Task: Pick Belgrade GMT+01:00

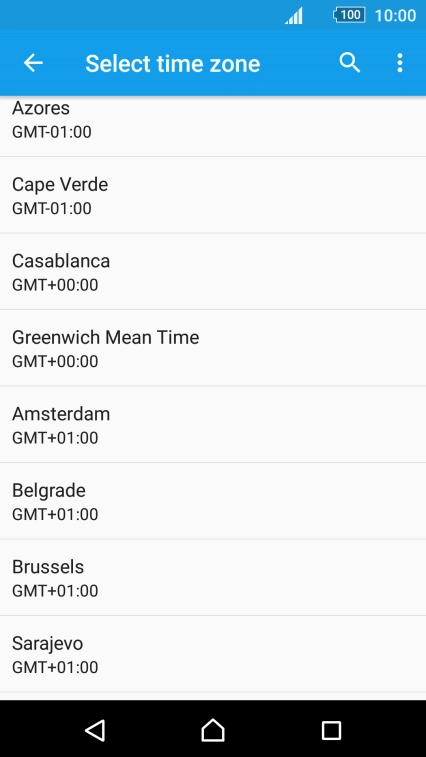Action: [x=213, y=501]
